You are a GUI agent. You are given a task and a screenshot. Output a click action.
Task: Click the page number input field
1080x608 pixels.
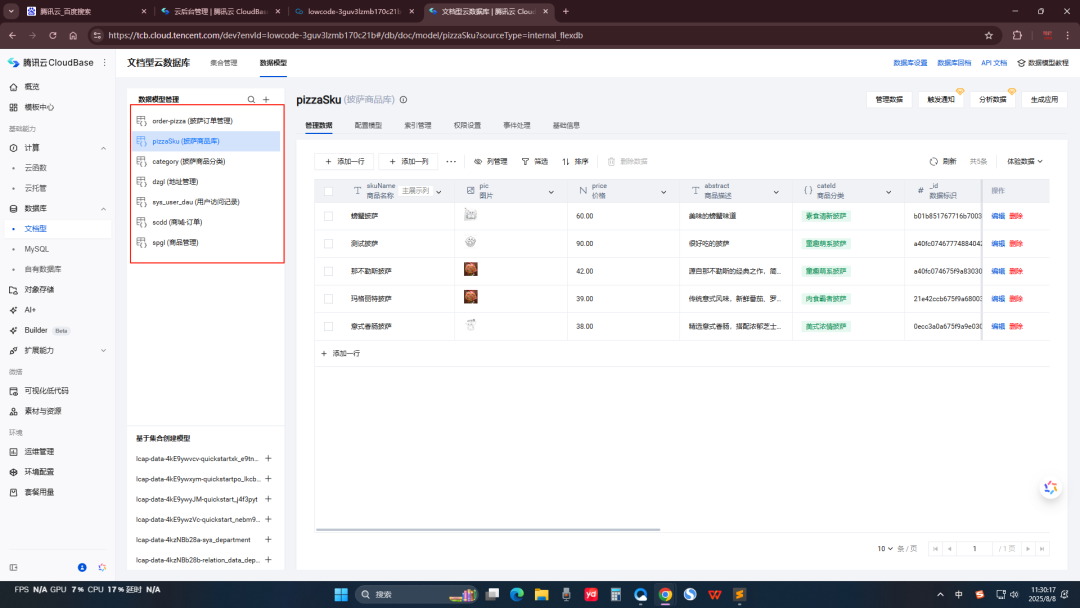pyautogui.click(x=975, y=549)
